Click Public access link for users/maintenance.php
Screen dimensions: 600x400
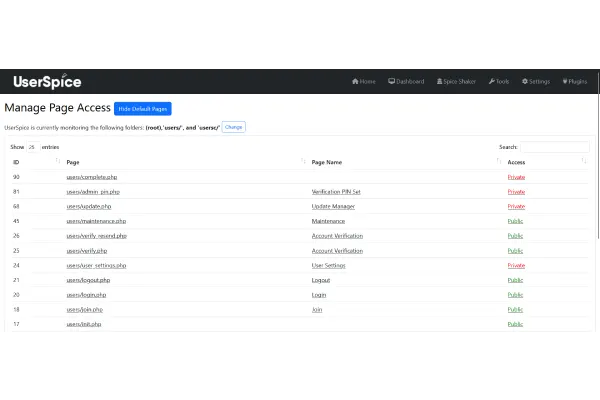click(x=516, y=221)
